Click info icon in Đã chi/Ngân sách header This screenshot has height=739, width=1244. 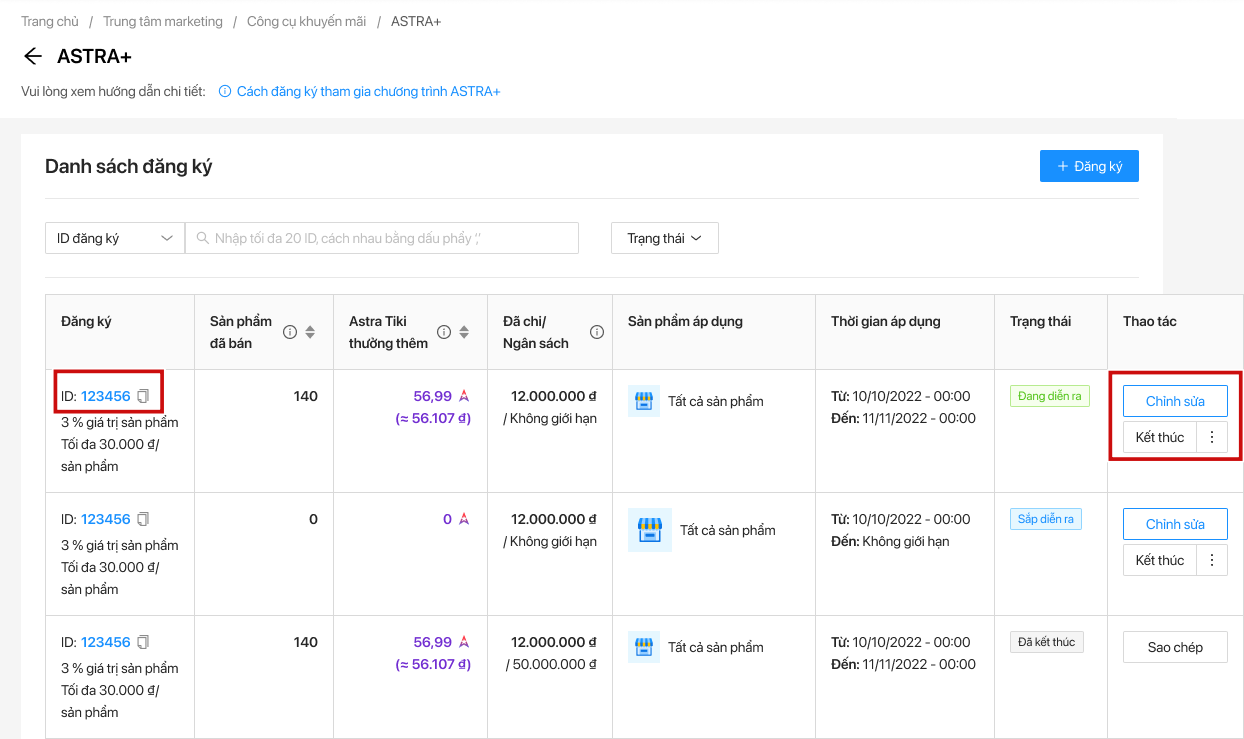point(597,332)
